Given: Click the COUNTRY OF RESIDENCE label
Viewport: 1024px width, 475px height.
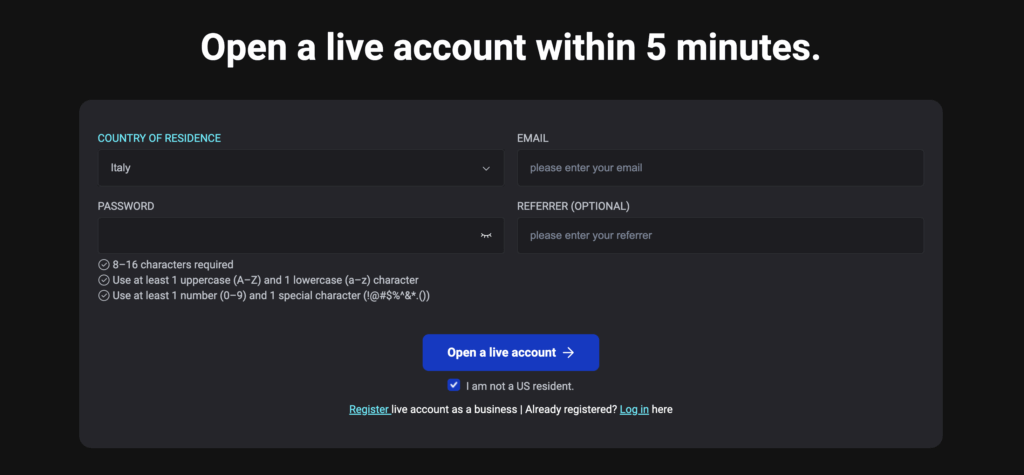Looking at the screenshot, I should pyautogui.click(x=159, y=138).
